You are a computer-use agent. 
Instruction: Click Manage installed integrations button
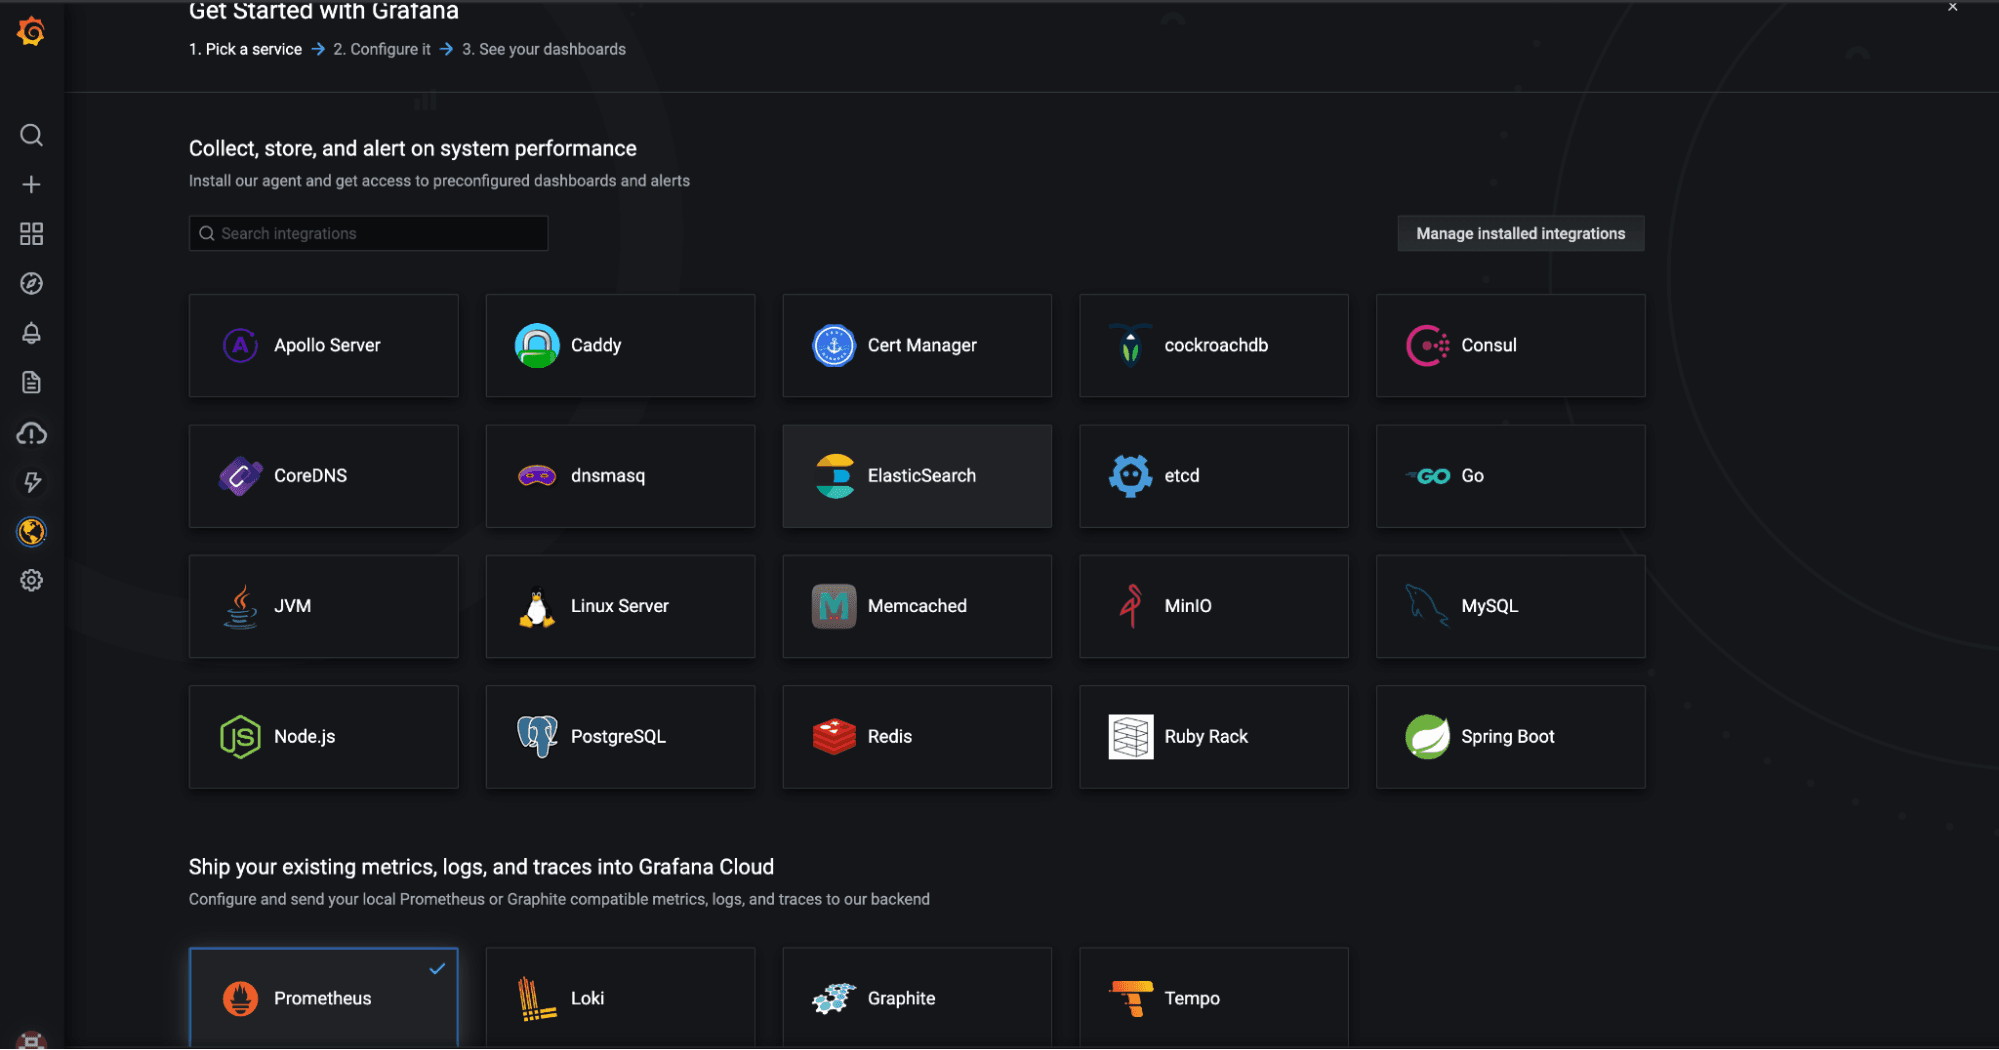pyautogui.click(x=1520, y=234)
